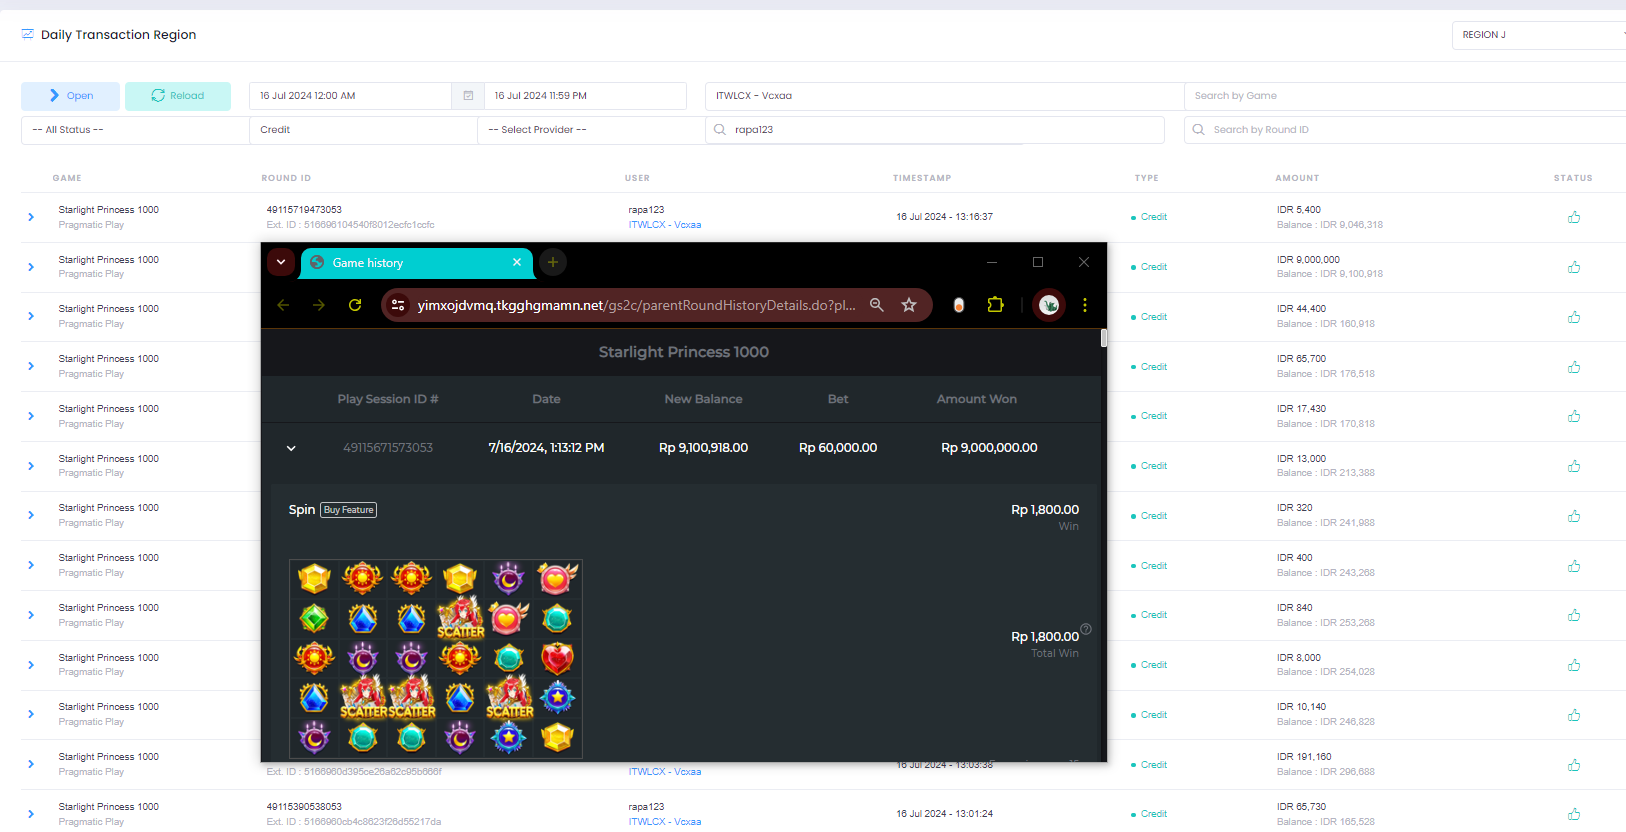Open a new browser tab
Viewport: 1626px width, 832px height.
(553, 262)
